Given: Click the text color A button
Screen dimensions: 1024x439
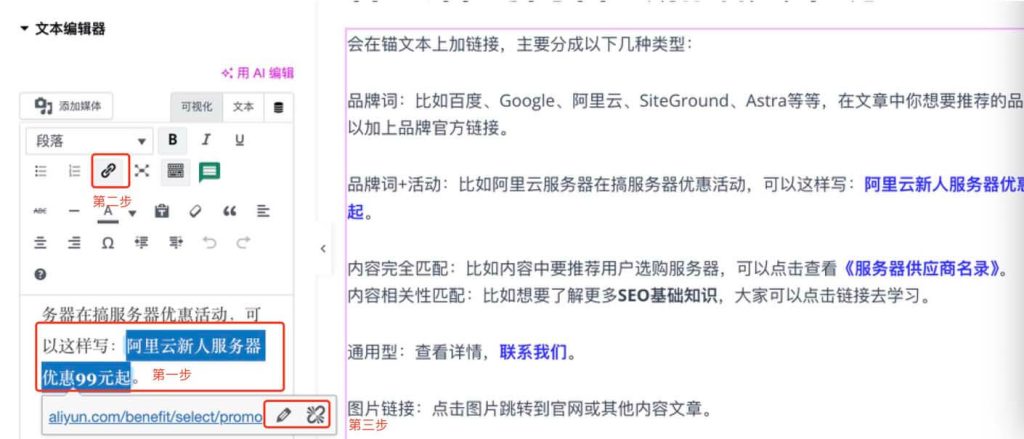Looking at the screenshot, I should (108, 212).
